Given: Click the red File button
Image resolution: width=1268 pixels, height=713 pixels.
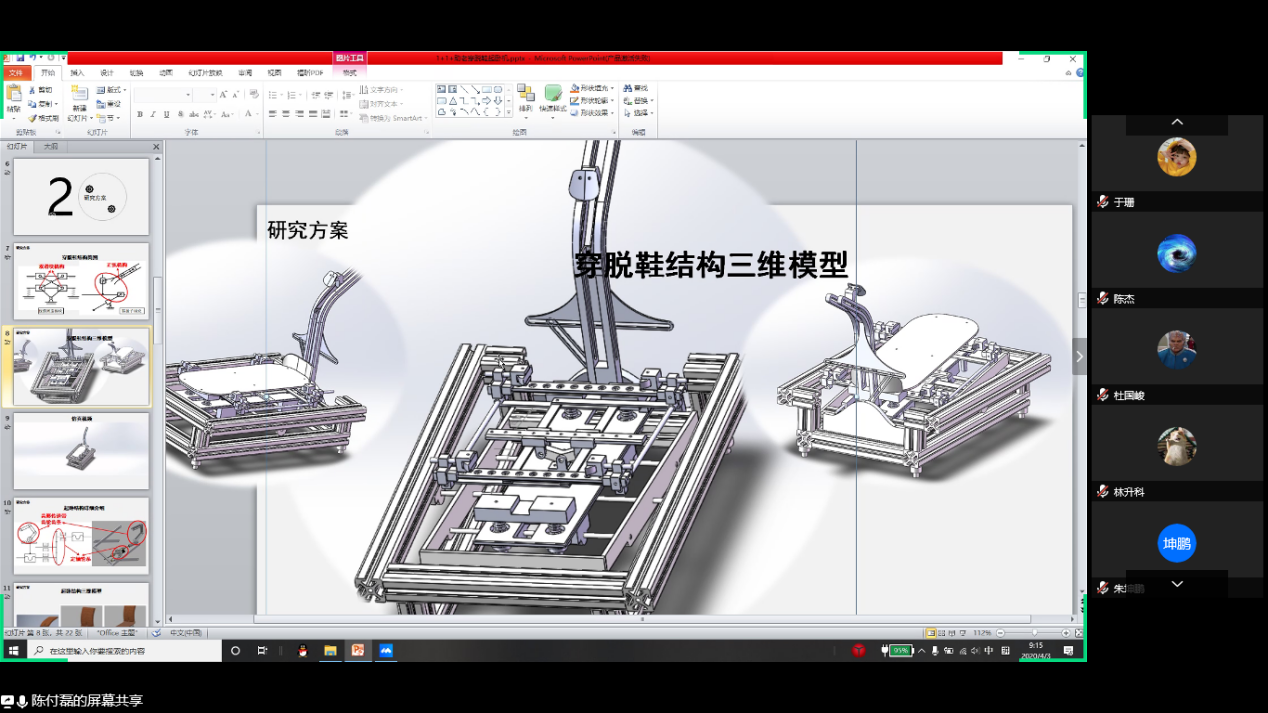Looking at the screenshot, I should click(15, 73).
